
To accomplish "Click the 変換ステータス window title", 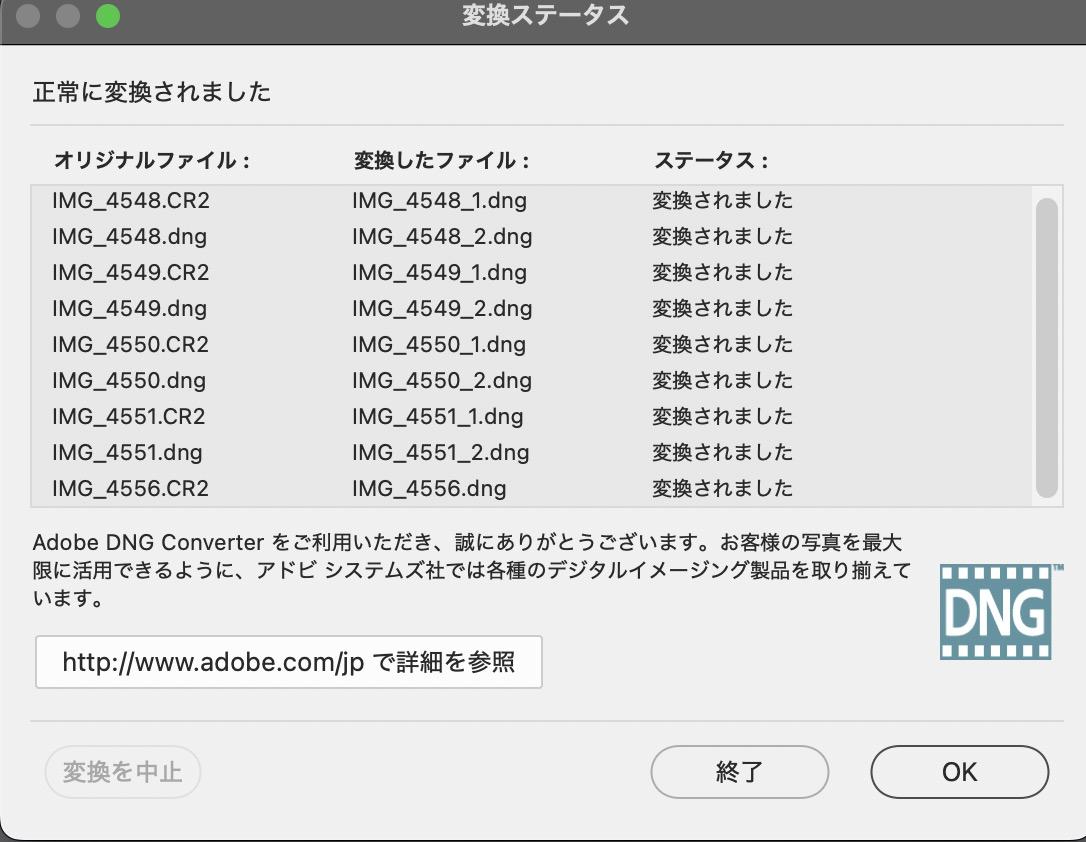I will tap(545, 15).
